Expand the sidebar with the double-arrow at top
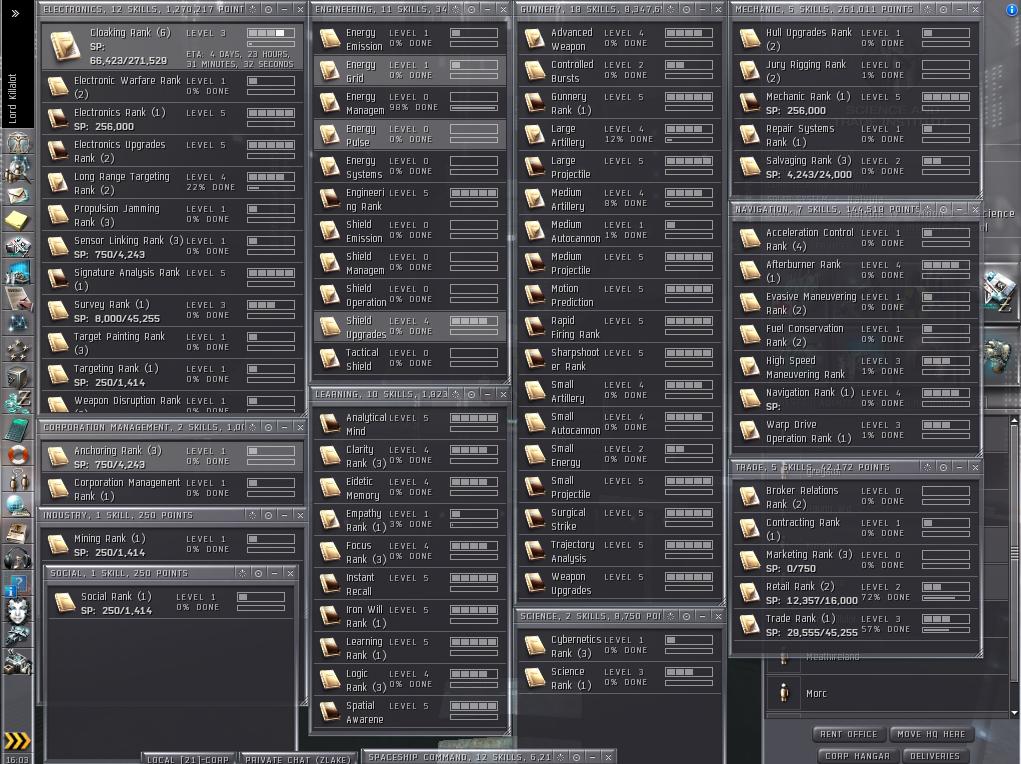The width and height of the screenshot is (1021, 764). [x=16, y=13]
